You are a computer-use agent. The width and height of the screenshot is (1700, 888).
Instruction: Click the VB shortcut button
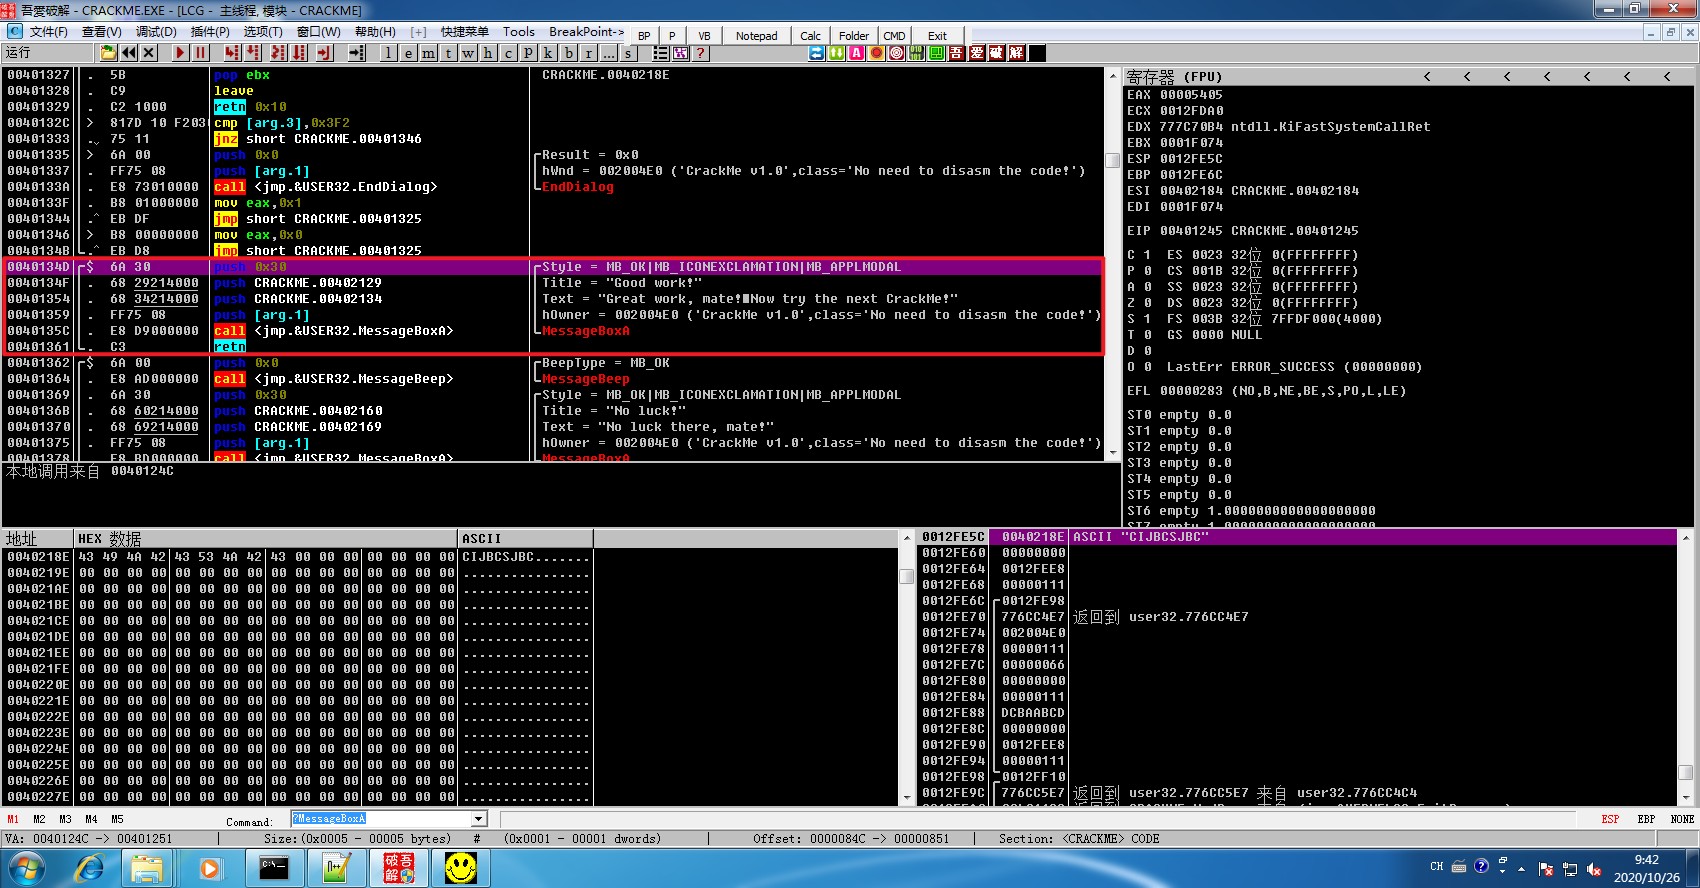[704, 36]
